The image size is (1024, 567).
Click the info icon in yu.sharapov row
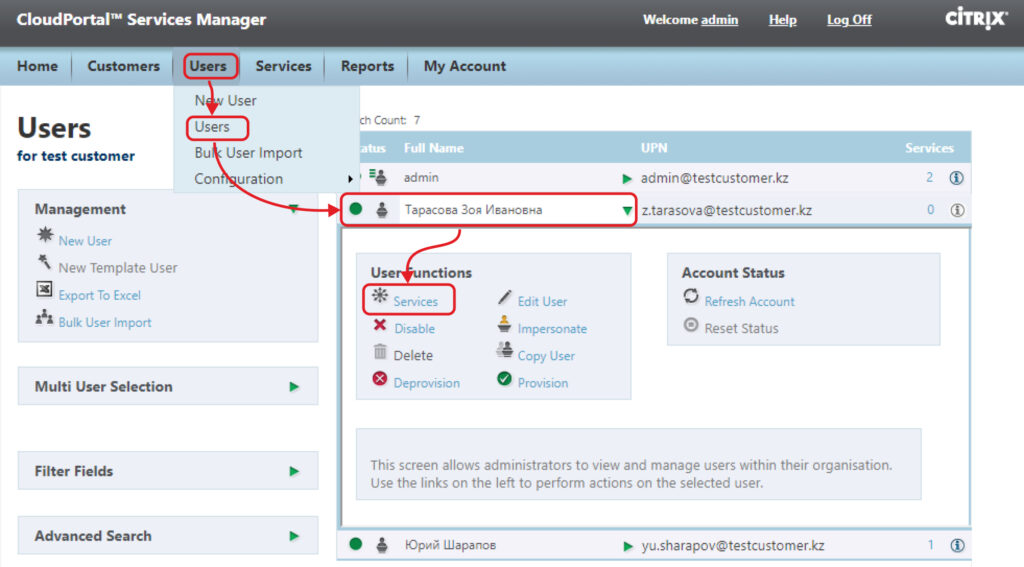pyautogui.click(x=957, y=545)
